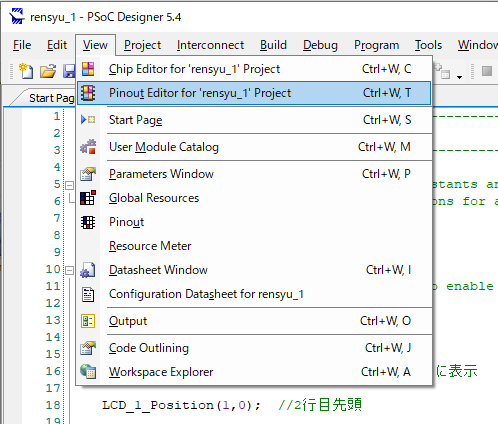Click the Chip Editor menu icon
The width and height of the screenshot is (498, 424).
pos(88,69)
